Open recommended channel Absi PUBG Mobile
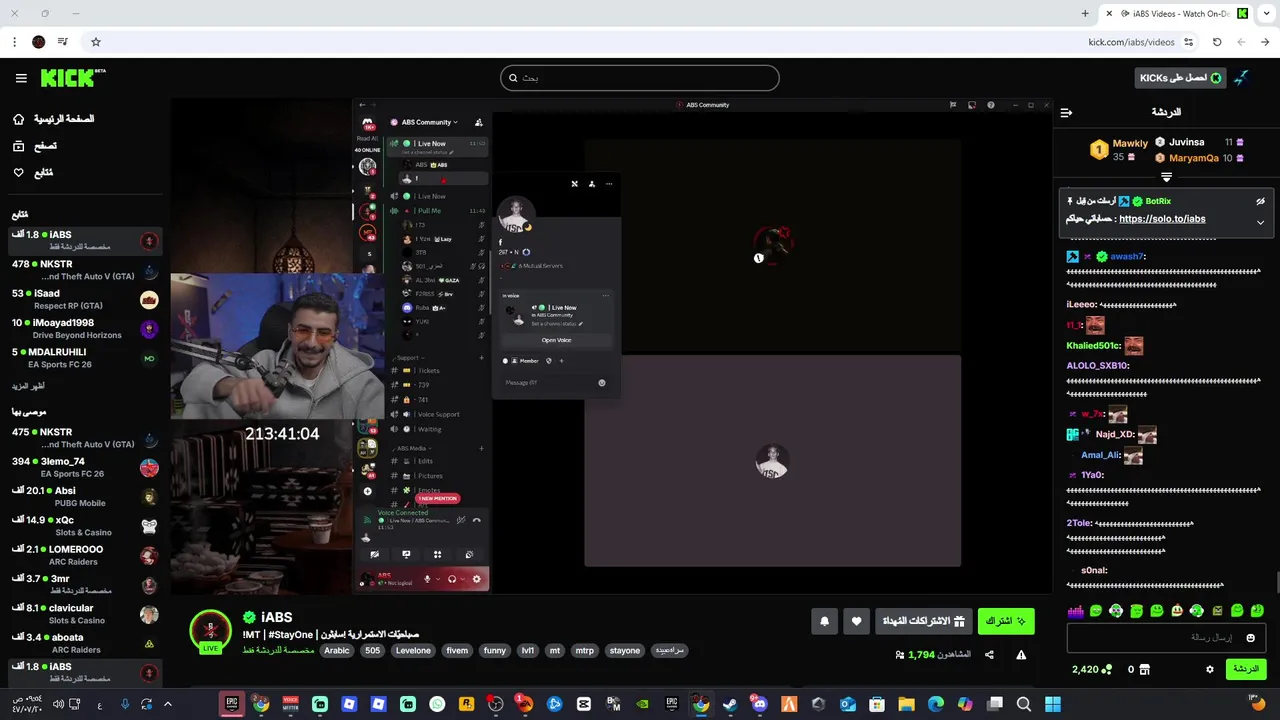 (x=85, y=496)
